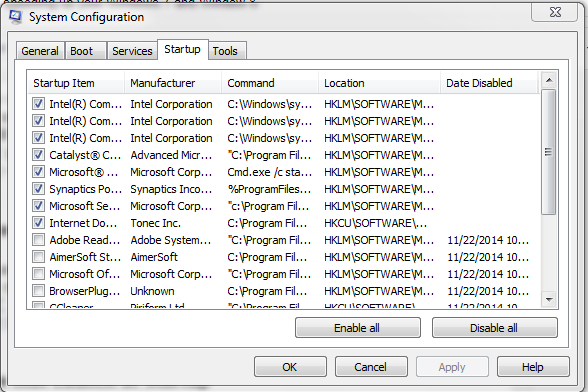588x392 pixels.
Task: Select the Startup tab
Action: [x=183, y=49]
